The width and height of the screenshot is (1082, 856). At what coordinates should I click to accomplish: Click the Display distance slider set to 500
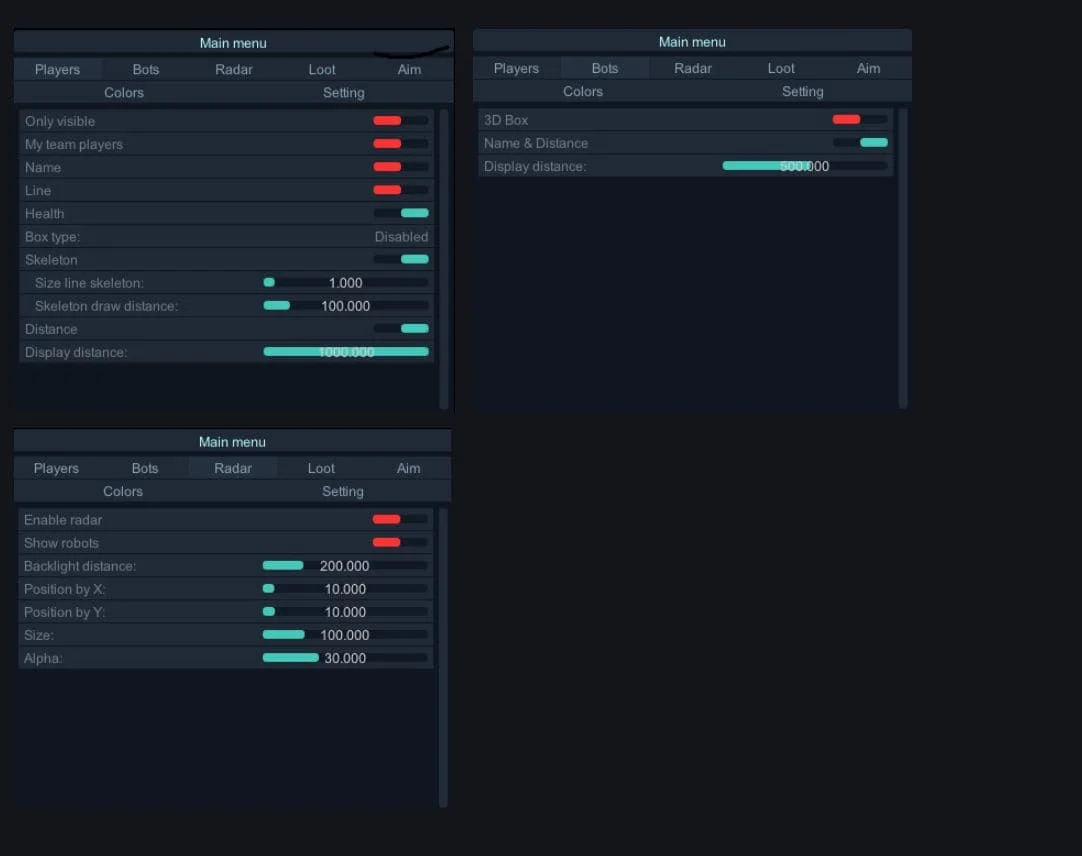tap(804, 166)
